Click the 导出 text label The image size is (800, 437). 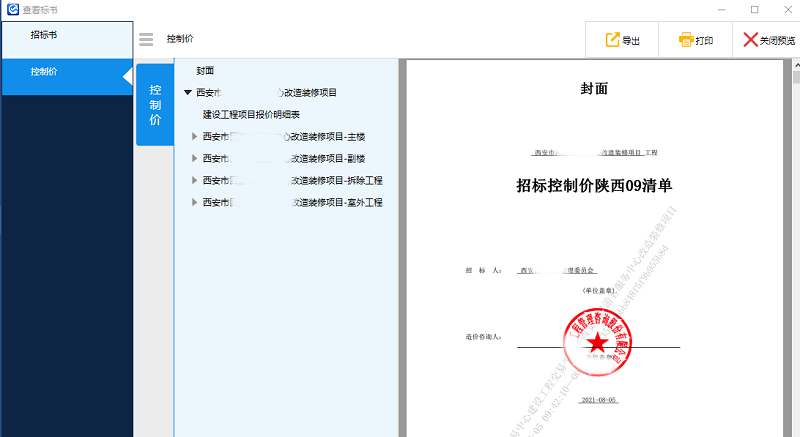coord(631,41)
